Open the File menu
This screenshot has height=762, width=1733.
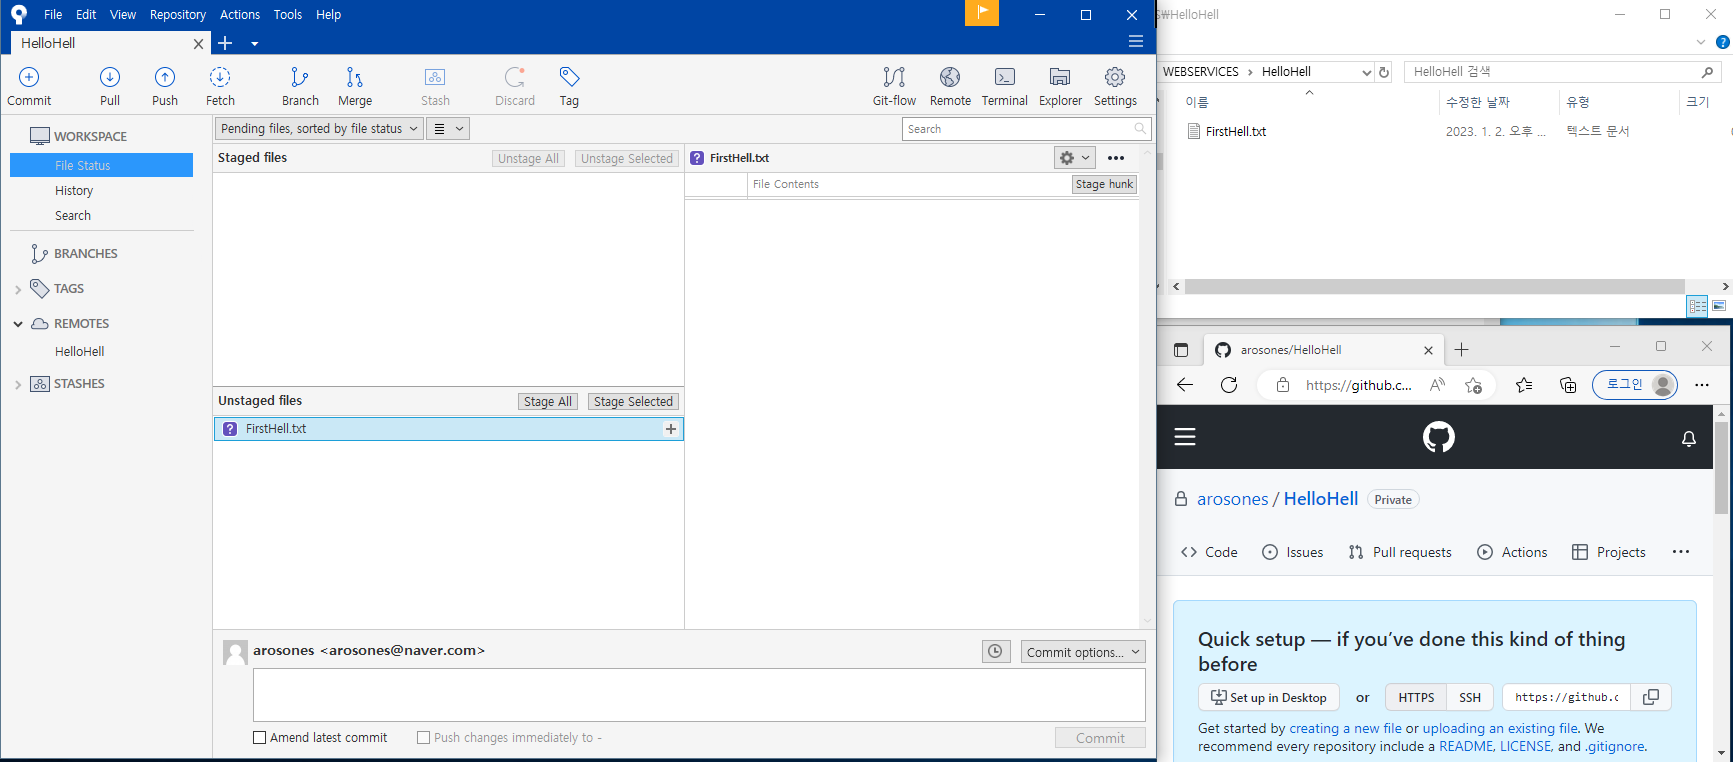pos(53,14)
